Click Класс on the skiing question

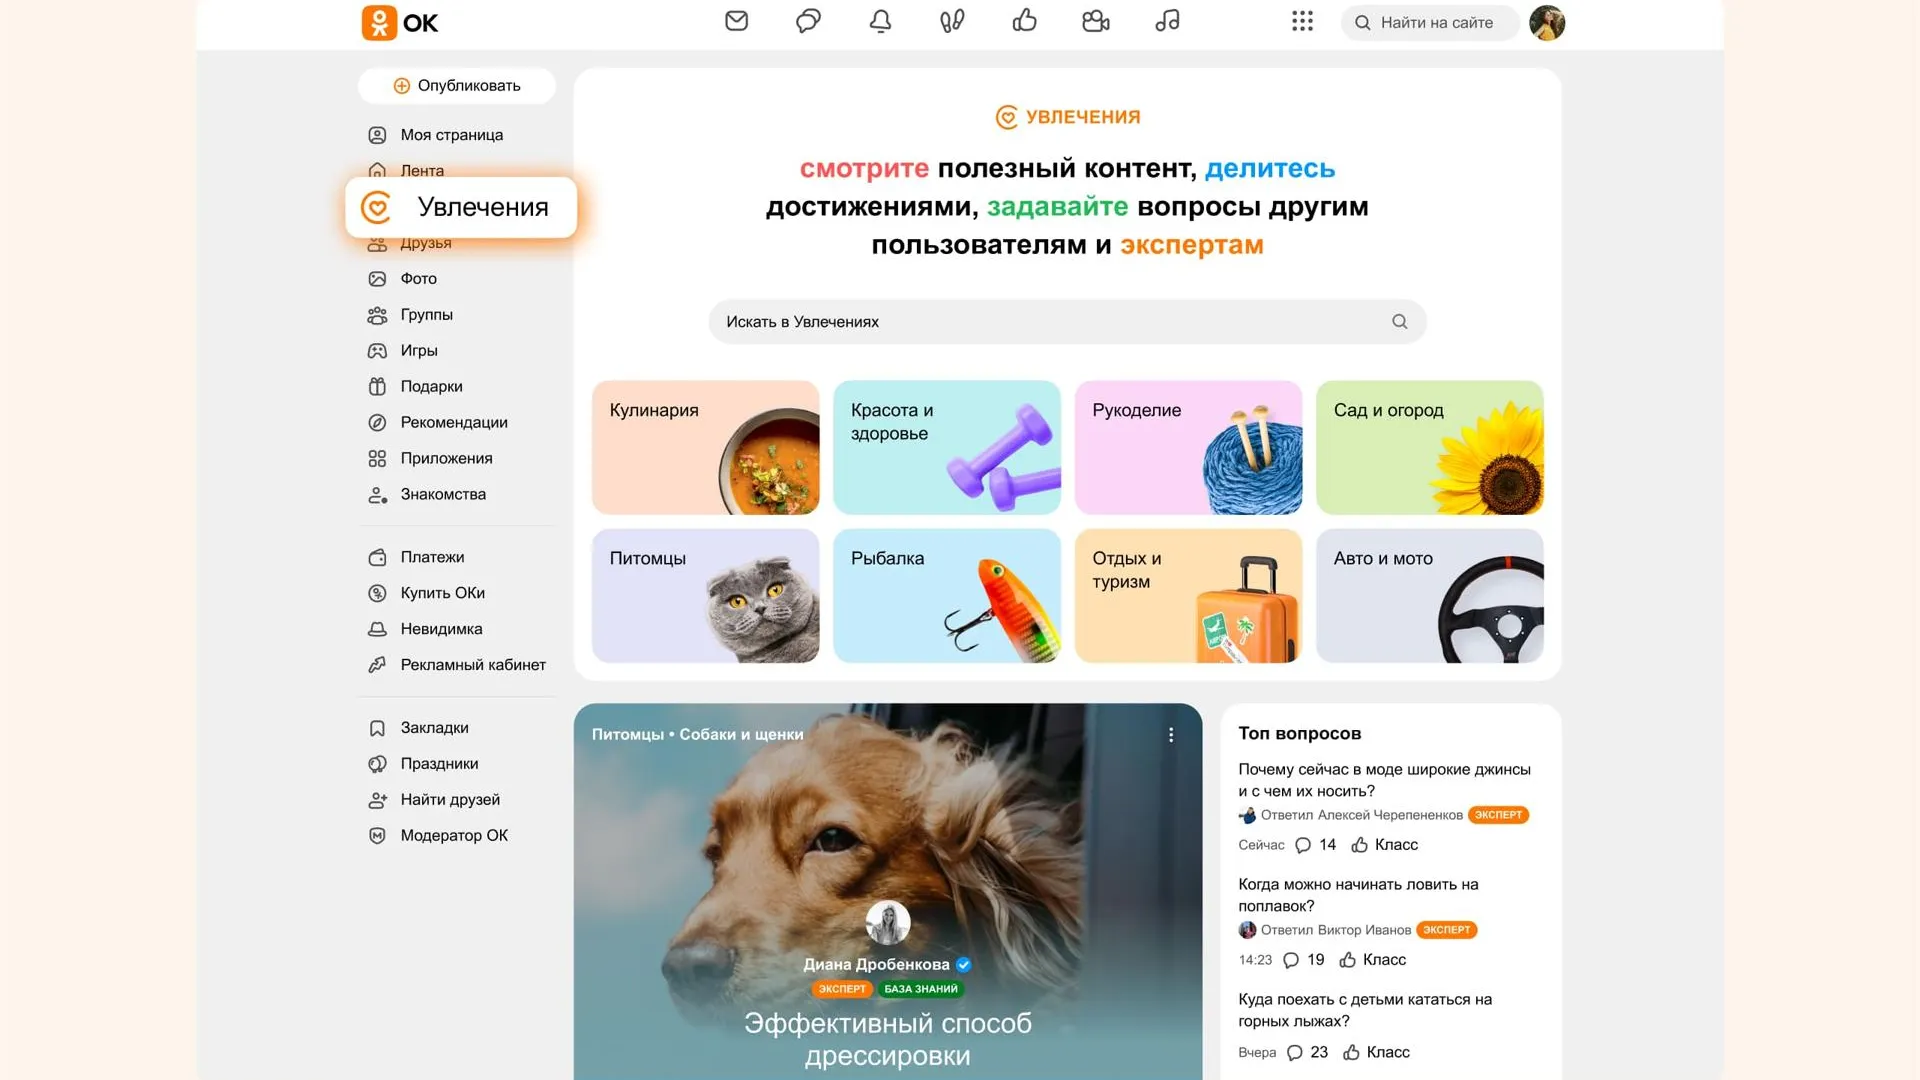1376,1053
